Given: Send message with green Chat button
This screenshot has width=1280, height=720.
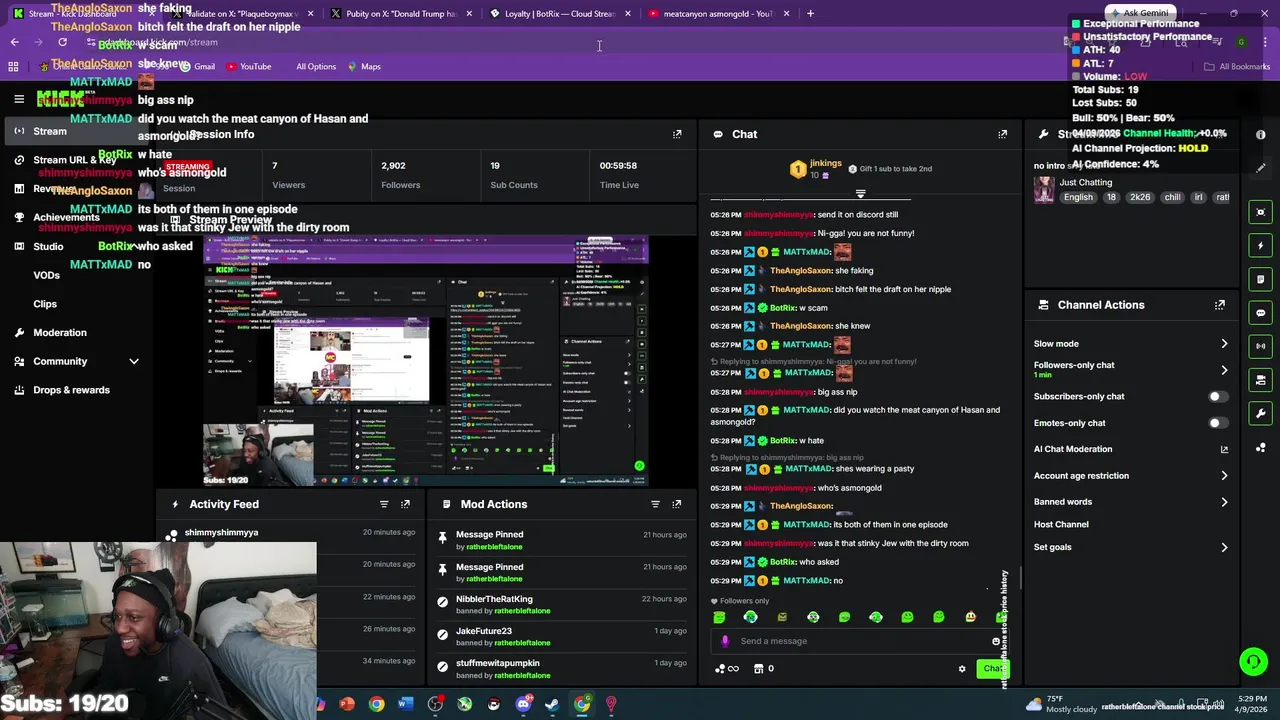Looking at the screenshot, I should [991, 669].
